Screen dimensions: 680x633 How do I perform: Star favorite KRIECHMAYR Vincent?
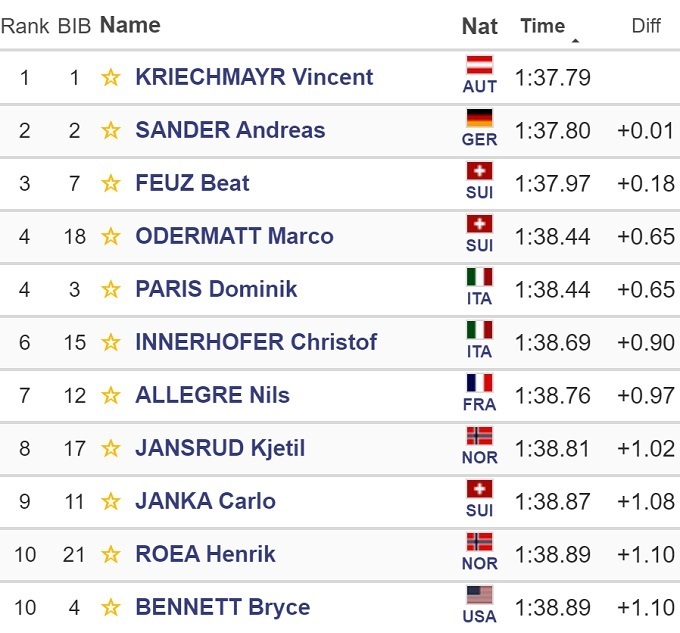click(x=111, y=78)
